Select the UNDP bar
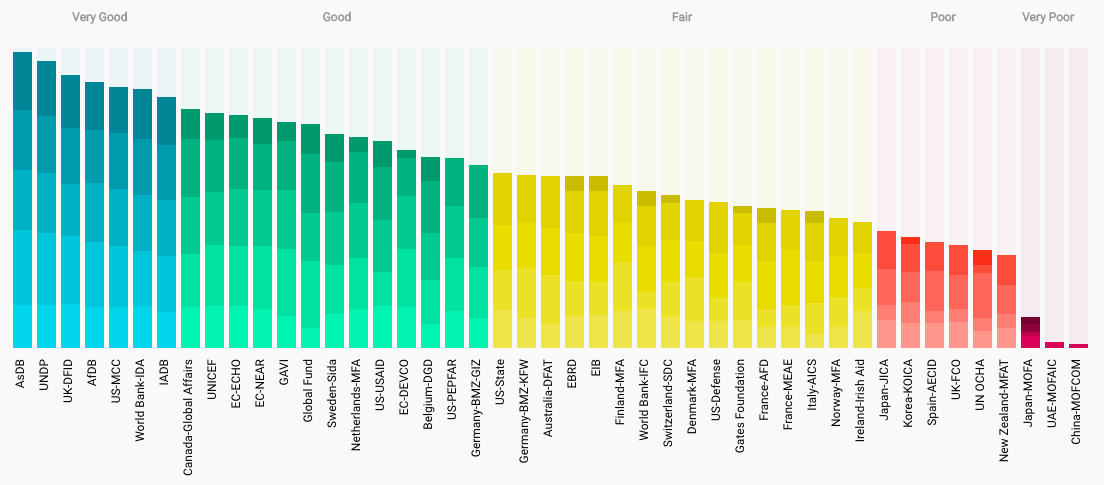Viewport: 1104px width, 485px height. (x=46, y=204)
